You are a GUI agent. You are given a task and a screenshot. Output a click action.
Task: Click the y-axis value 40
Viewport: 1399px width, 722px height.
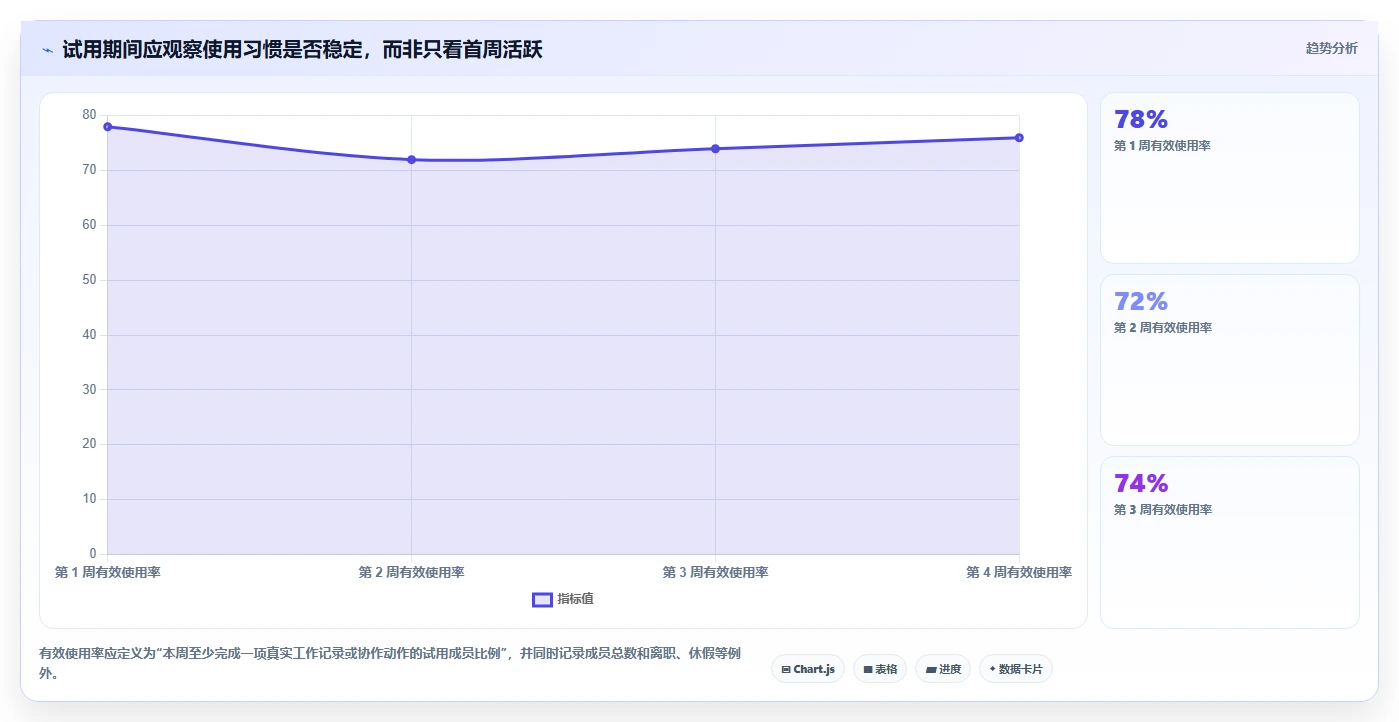[90, 335]
